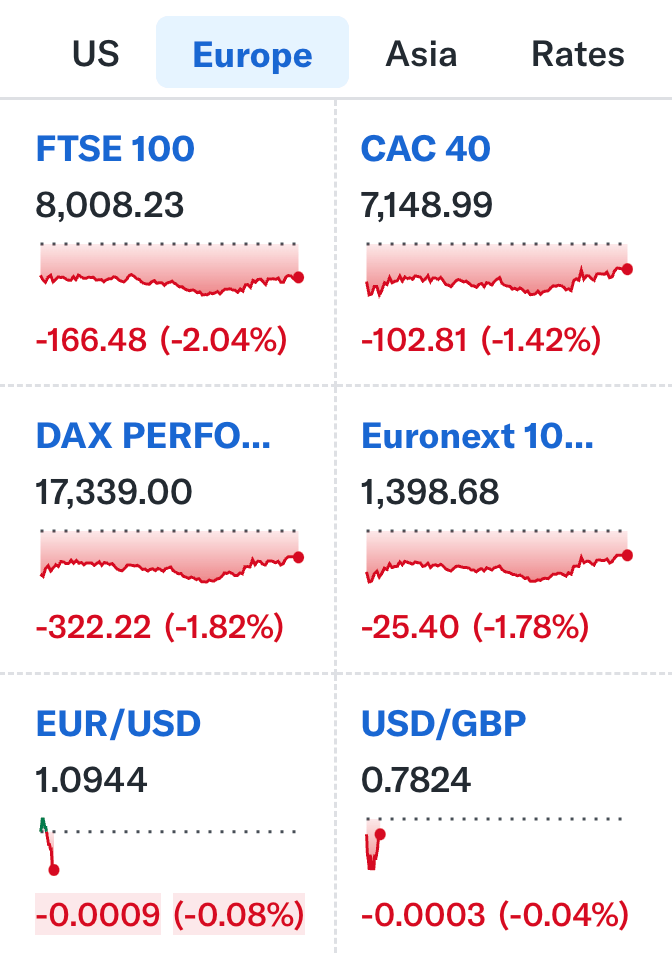Click the EUR/USD mini chart
The width and height of the screenshot is (672, 956).
(48, 845)
